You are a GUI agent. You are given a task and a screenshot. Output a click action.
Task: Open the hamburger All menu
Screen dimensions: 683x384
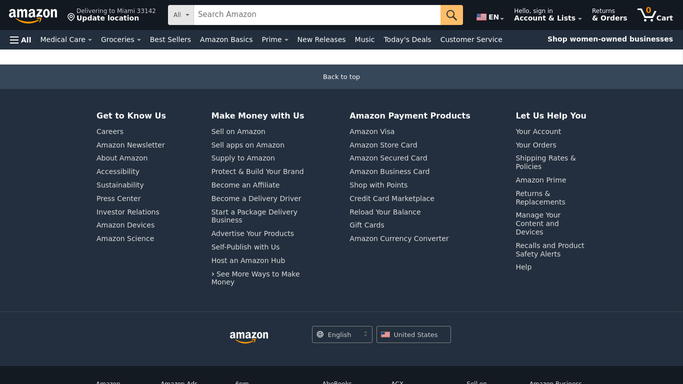(20, 40)
